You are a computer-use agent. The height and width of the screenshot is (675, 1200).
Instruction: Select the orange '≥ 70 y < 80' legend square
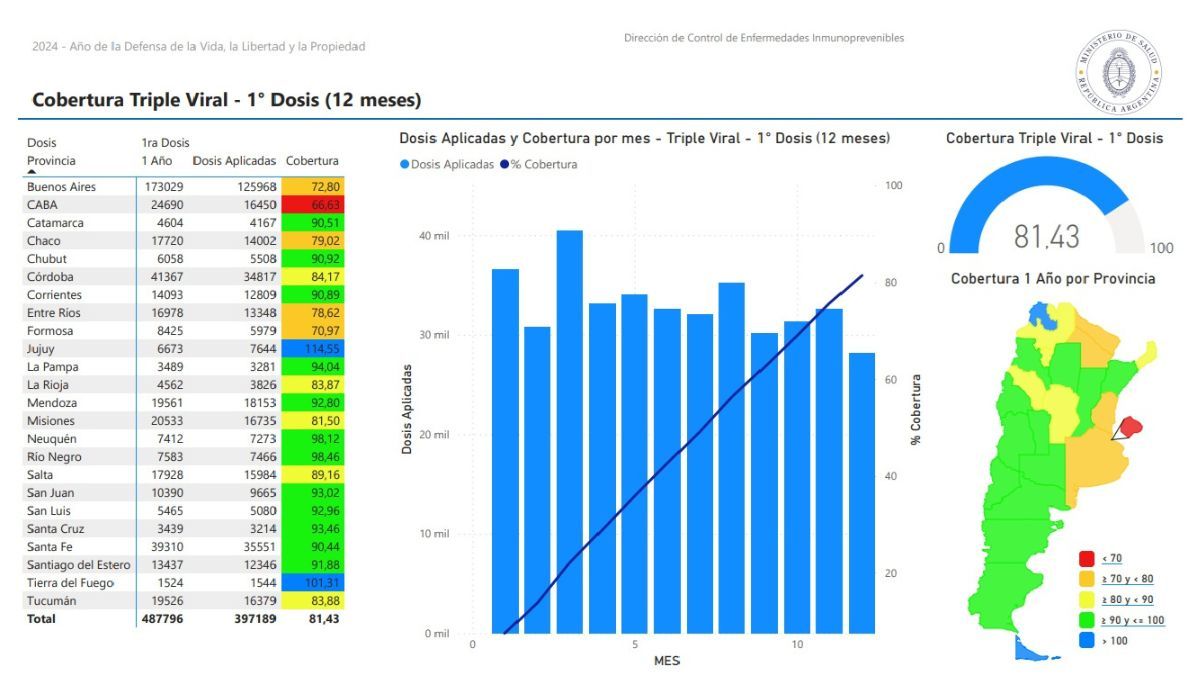[x=1087, y=579]
